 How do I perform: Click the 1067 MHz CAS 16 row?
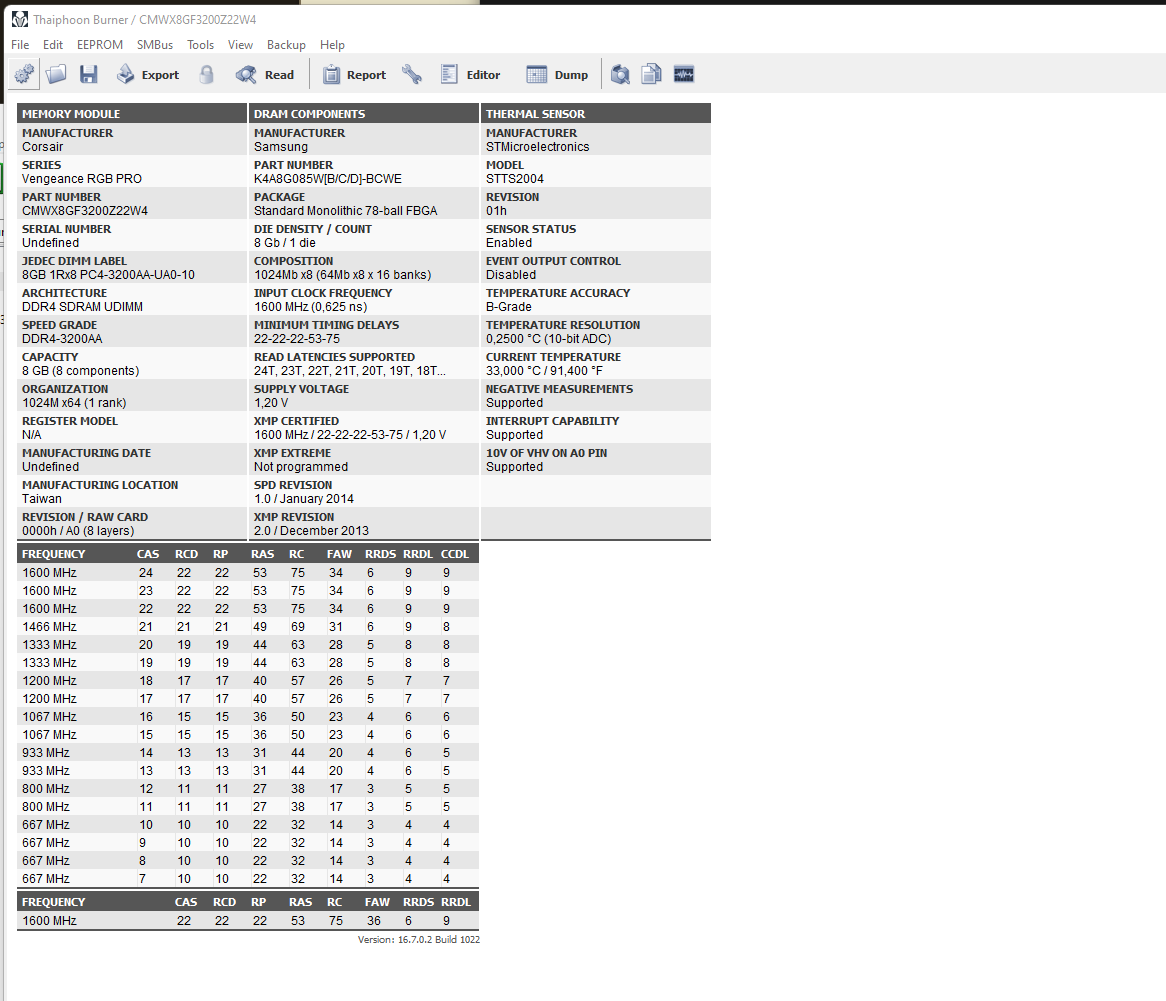click(x=248, y=717)
